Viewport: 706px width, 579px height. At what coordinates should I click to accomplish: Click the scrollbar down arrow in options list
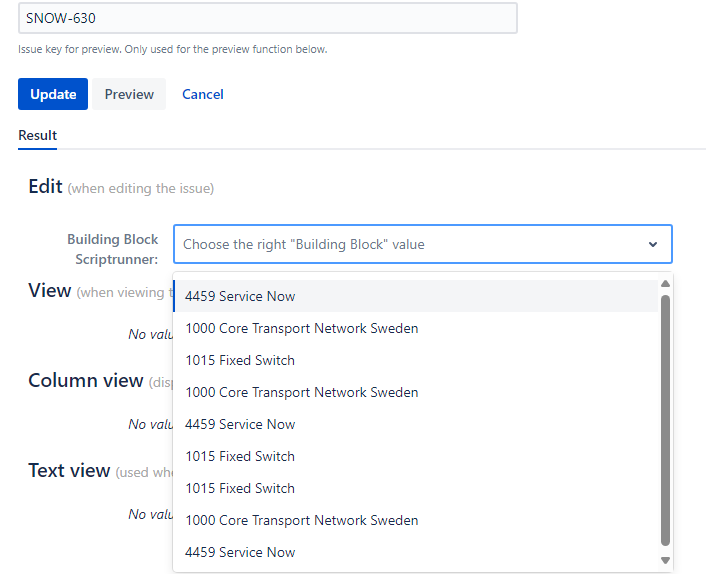click(665, 561)
